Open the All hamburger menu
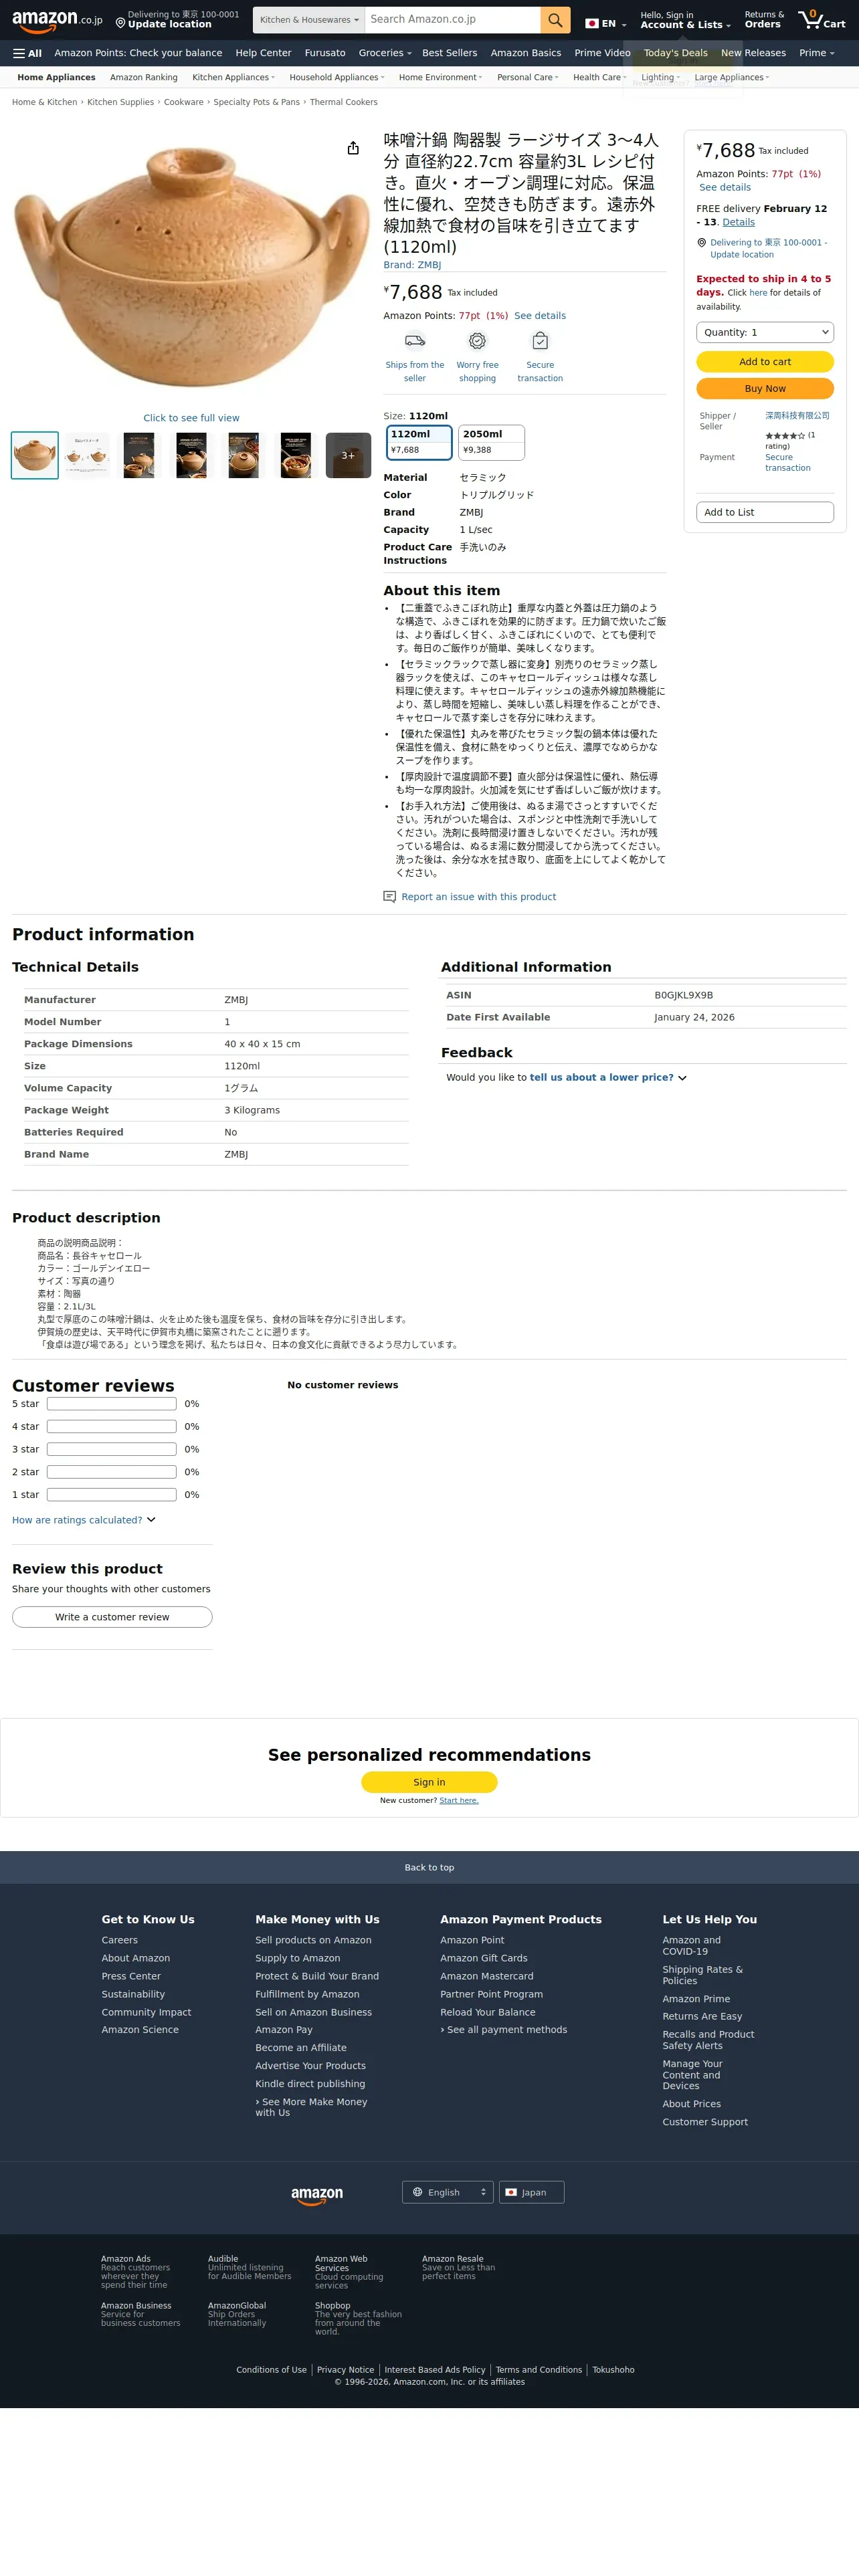Screen dimensions: 859x2576 (x=27, y=53)
